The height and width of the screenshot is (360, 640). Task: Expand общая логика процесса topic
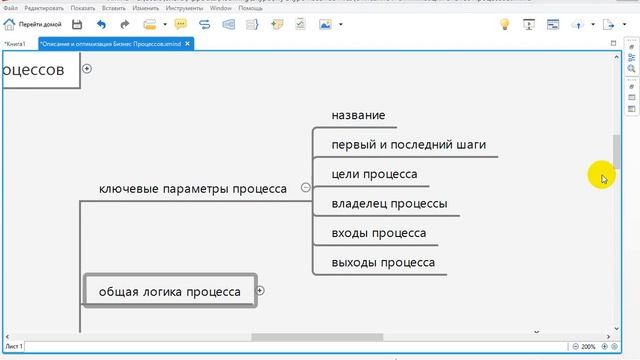[260, 291]
